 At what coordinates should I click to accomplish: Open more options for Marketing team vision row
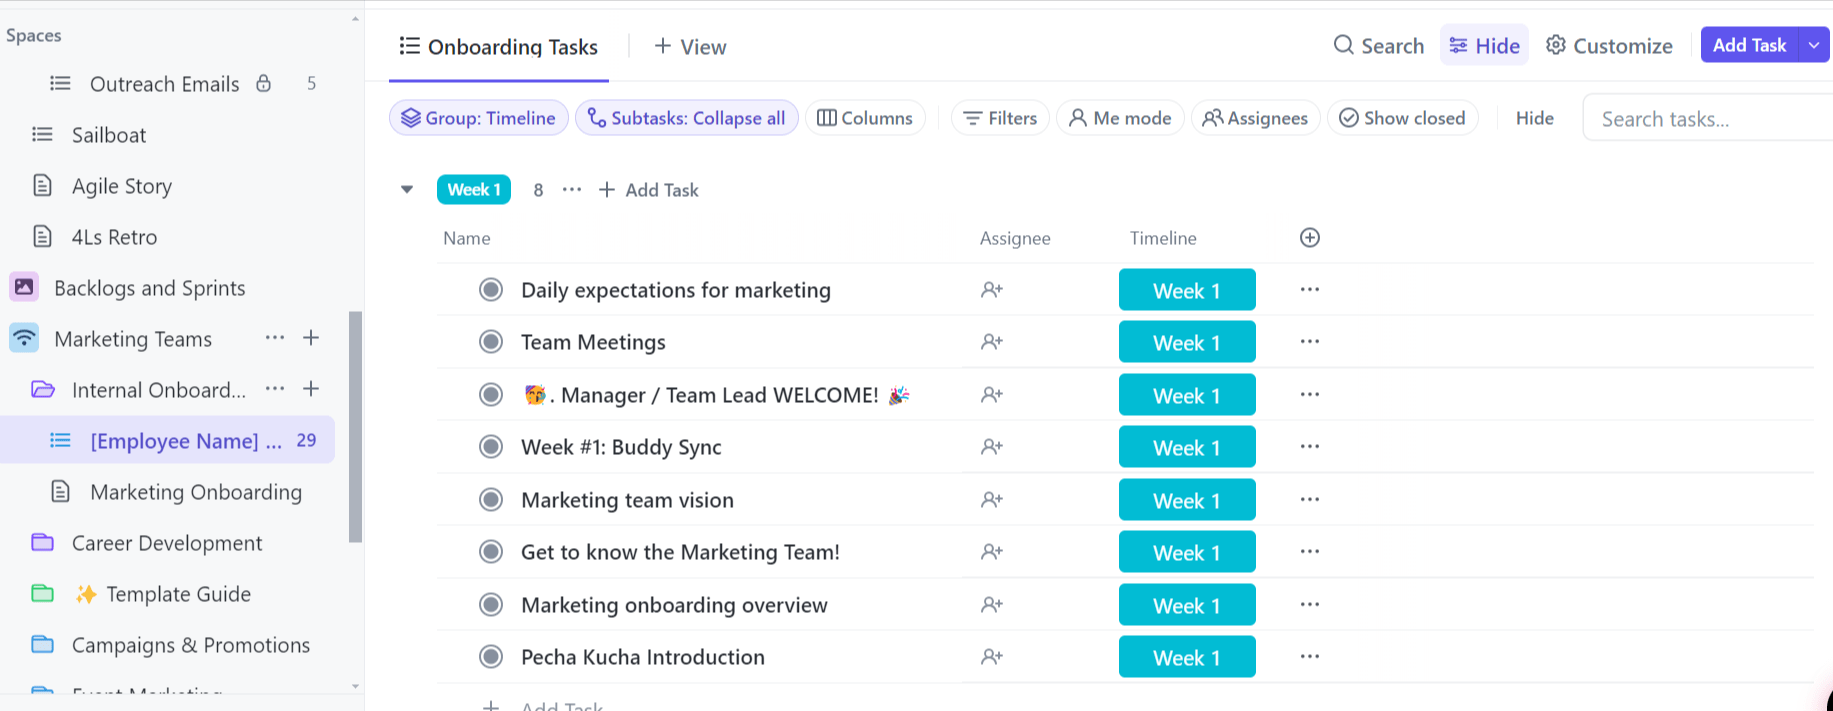pyautogui.click(x=1310, y=499)
